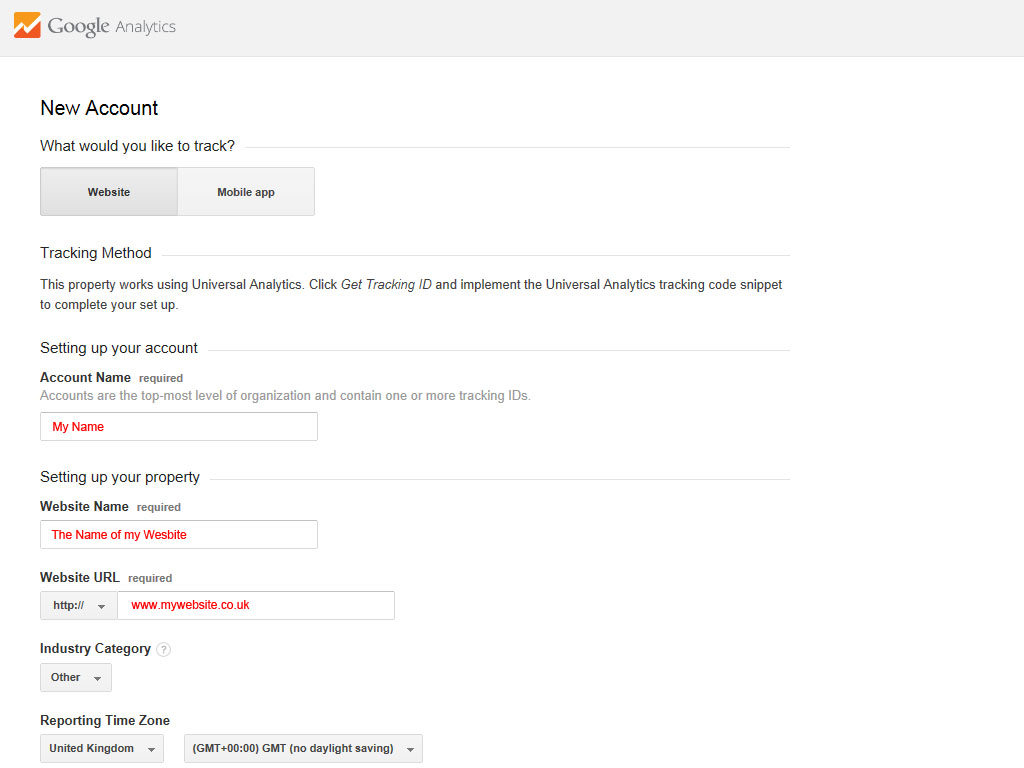Click the arrow on time zone selector
This screenshot has width=1024, height=768.
click(x=410, y=750)
